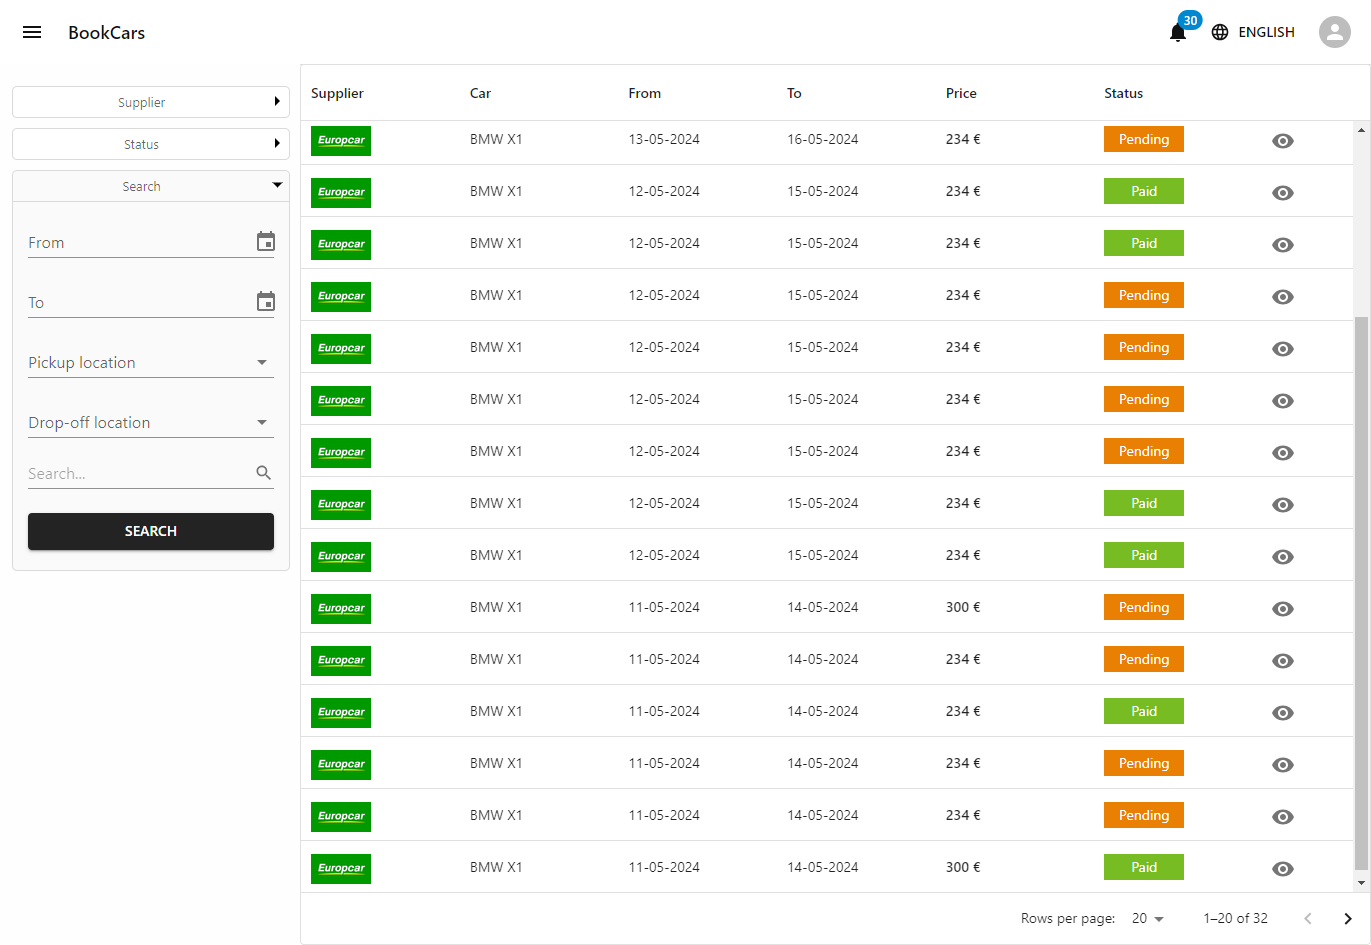Click the Rows per page label
The height and width of the screenshot is (945, 1371).
coord(1068,918)
